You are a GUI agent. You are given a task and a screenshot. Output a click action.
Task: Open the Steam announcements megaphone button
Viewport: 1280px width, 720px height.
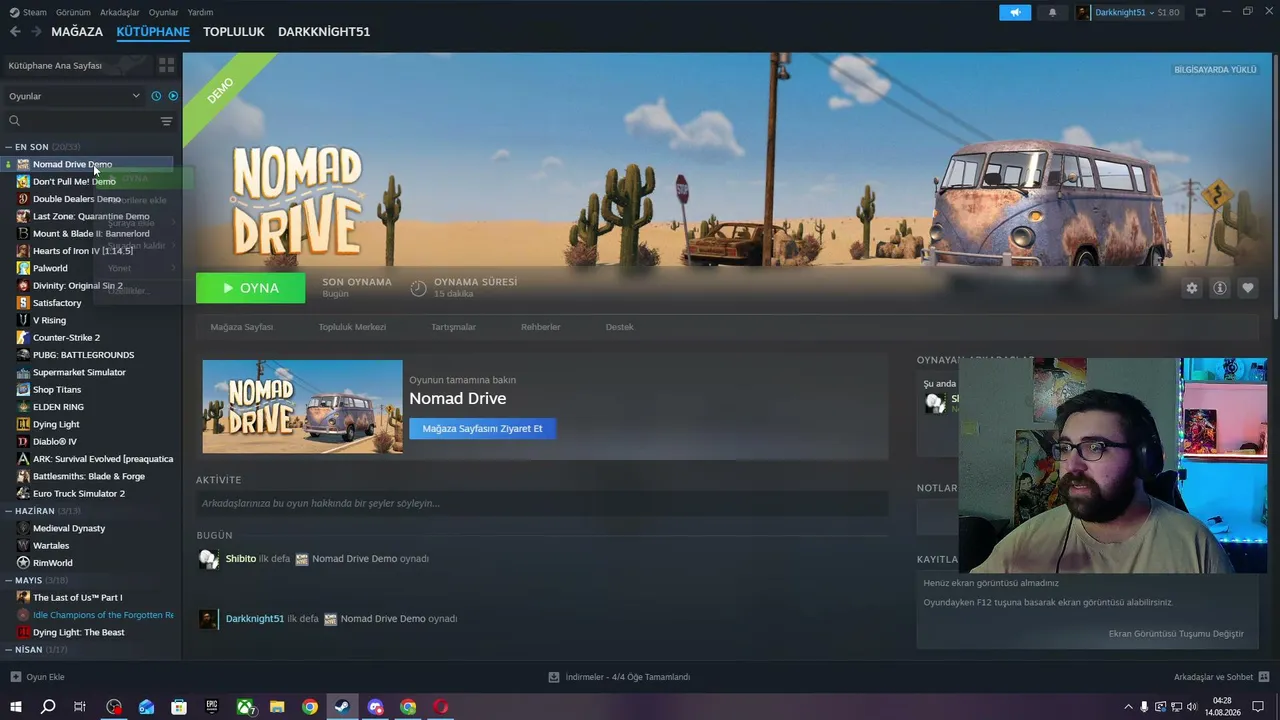[x=1015, y=12]
